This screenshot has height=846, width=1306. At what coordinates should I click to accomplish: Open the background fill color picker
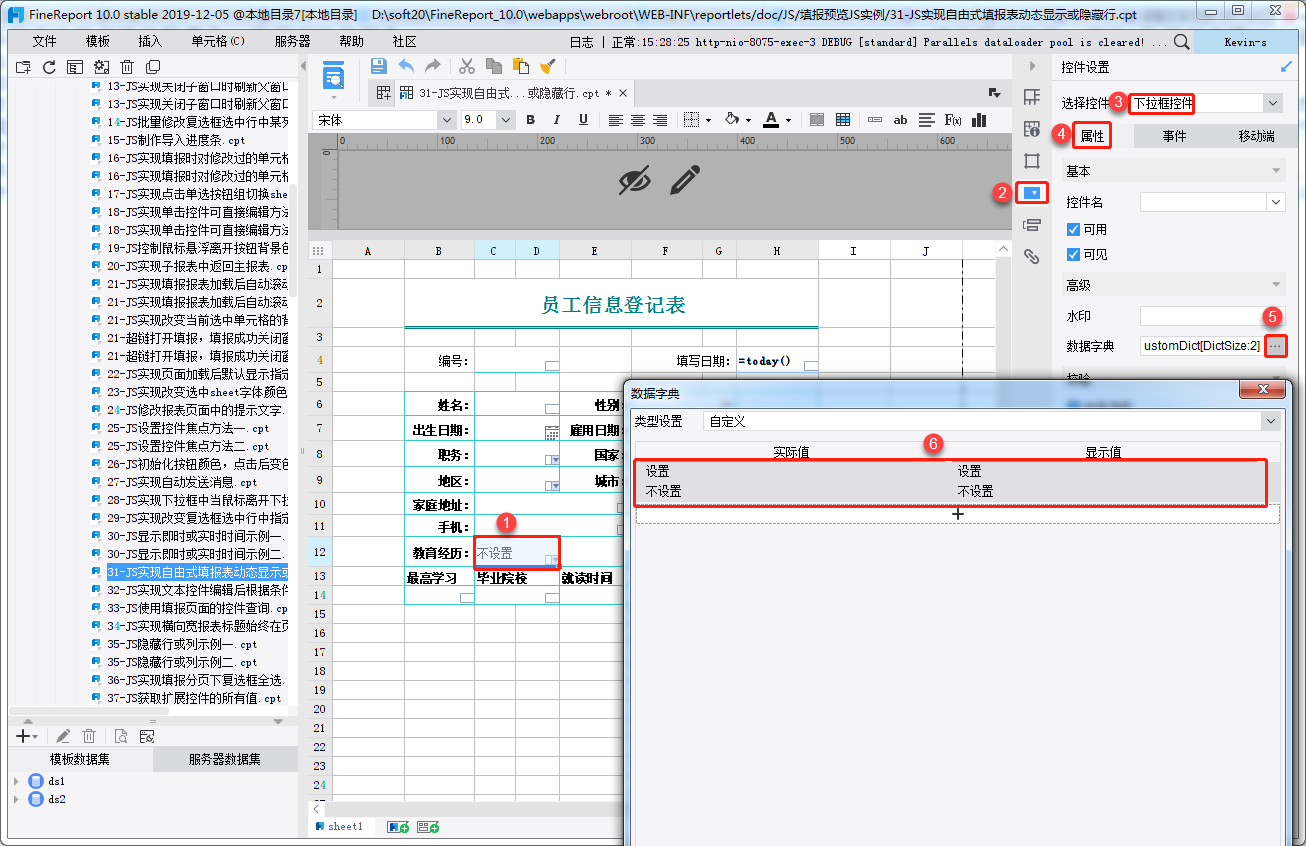pyautogui.click(x=734, y=120)
